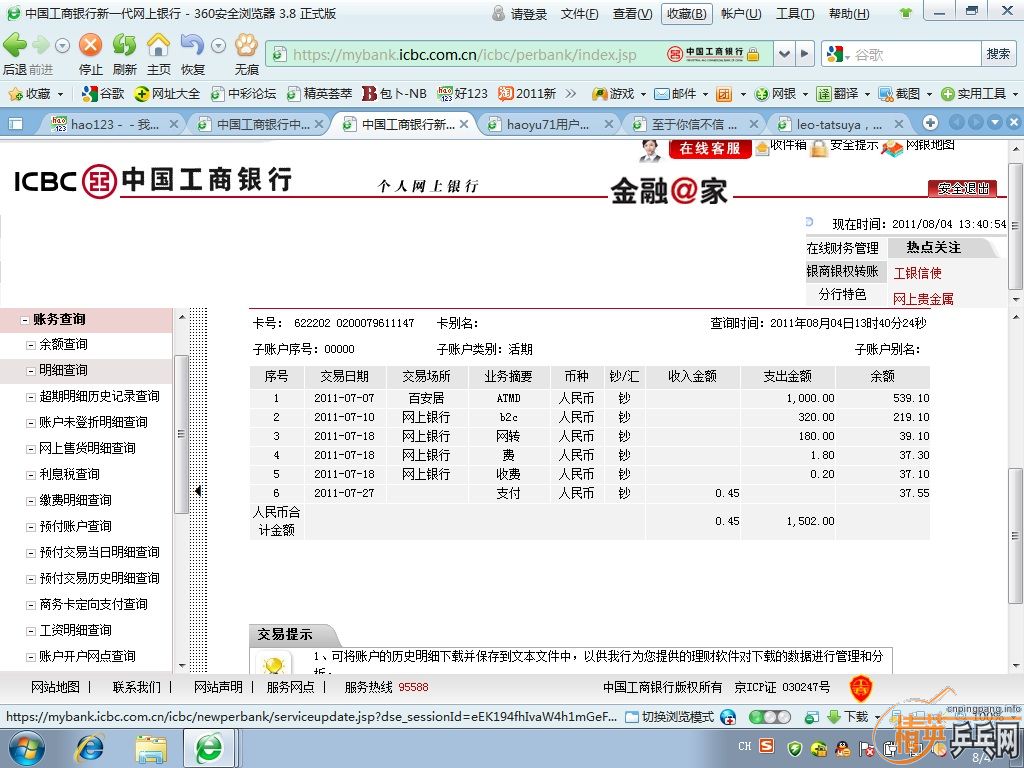The image size is (1024, 768).
Task: Open the 收藏 favorites star in bookmarks bar
Action: pos(30,94)
